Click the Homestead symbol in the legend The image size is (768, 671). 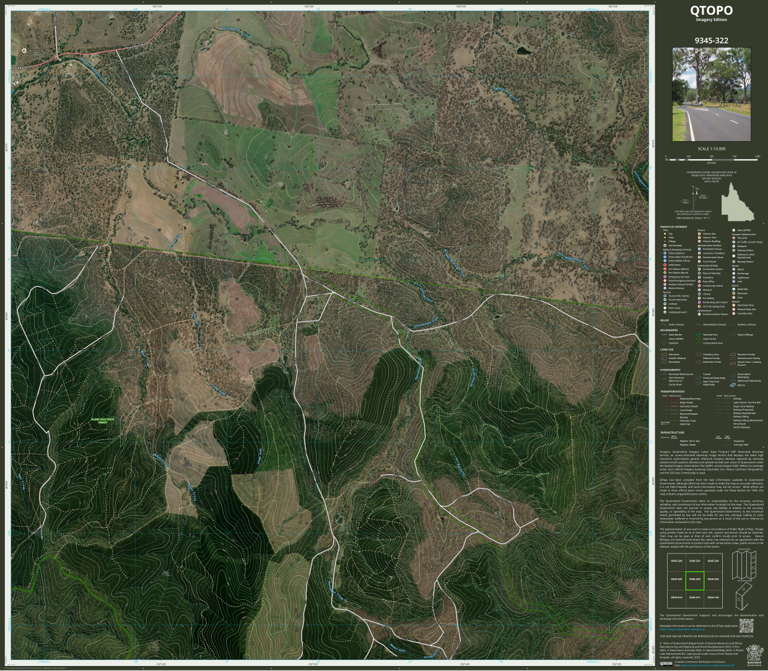(x=665, y=245)
